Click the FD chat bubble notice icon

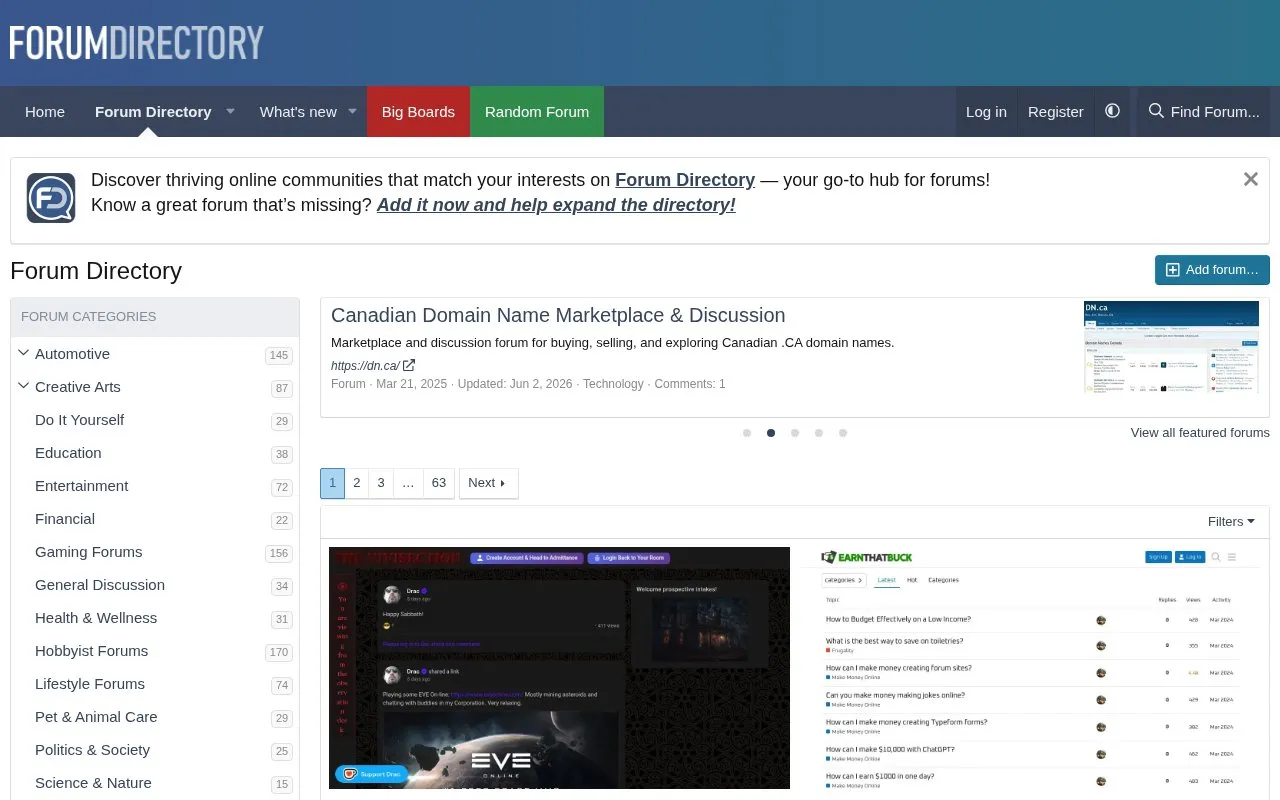[x=51, y=198]
